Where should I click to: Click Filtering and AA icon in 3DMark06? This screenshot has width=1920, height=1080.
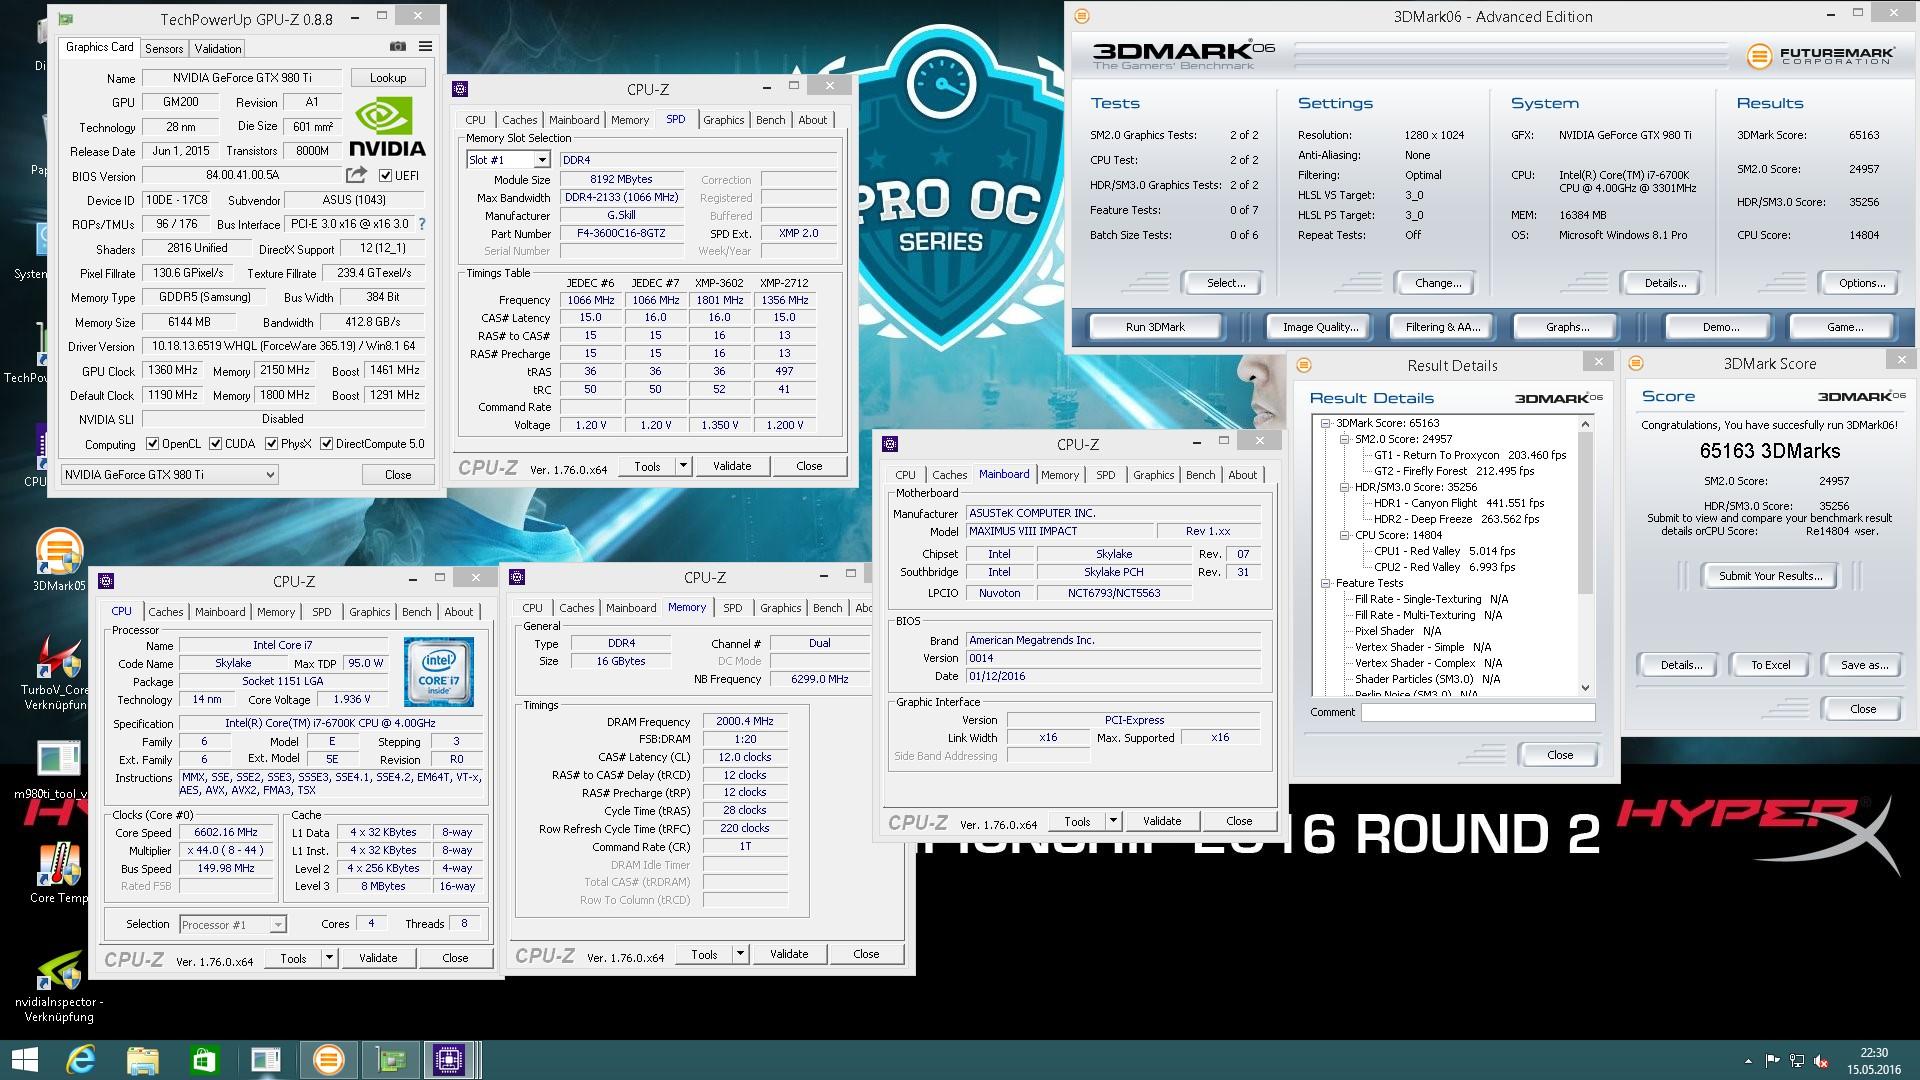1440,326
